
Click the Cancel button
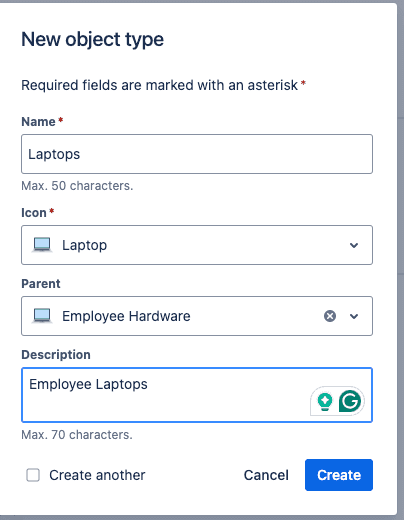click(266, 475)
